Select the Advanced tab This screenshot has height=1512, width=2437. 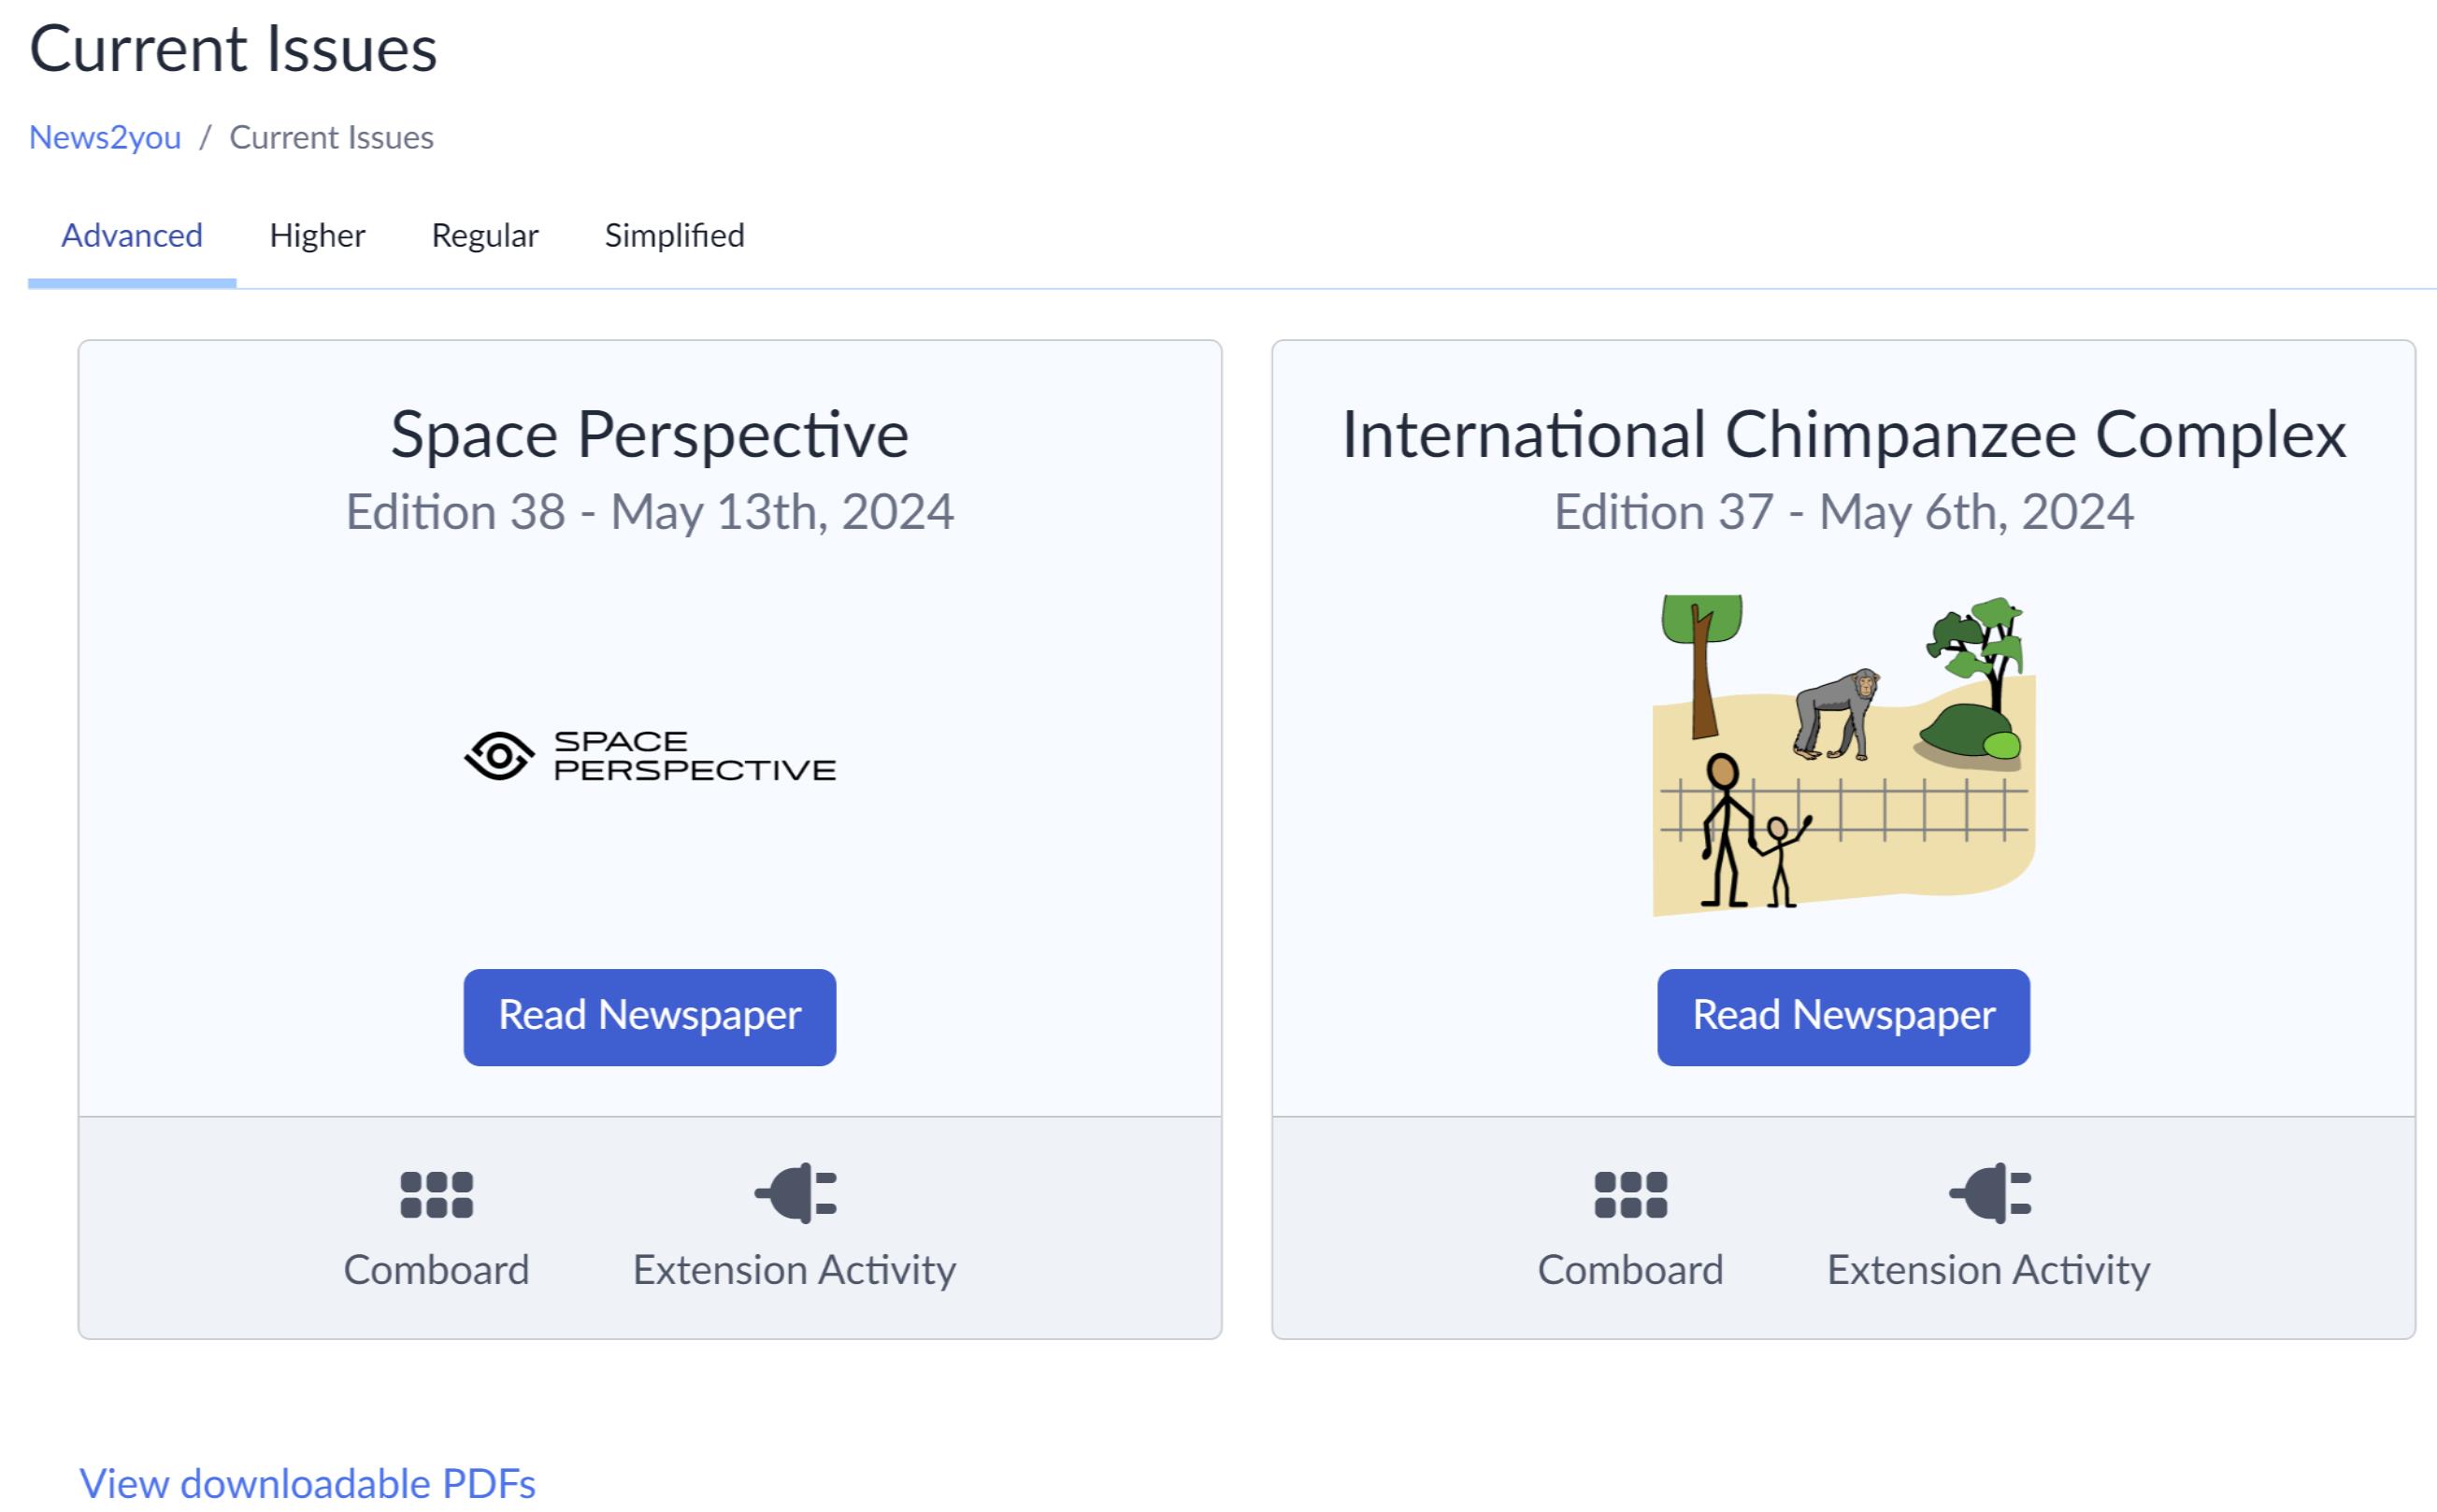132,236
